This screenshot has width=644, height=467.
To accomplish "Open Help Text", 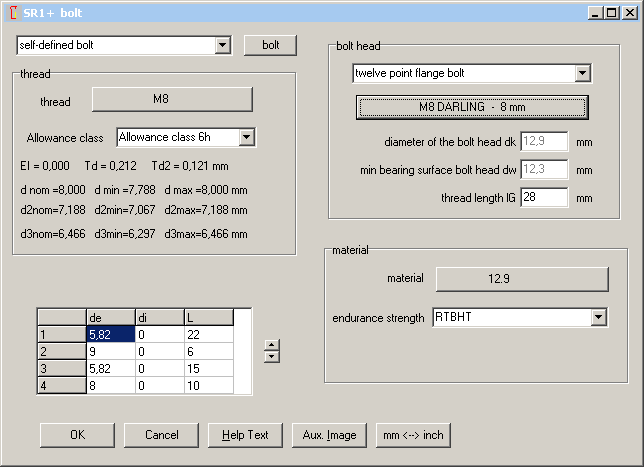I will coord(245,435).
